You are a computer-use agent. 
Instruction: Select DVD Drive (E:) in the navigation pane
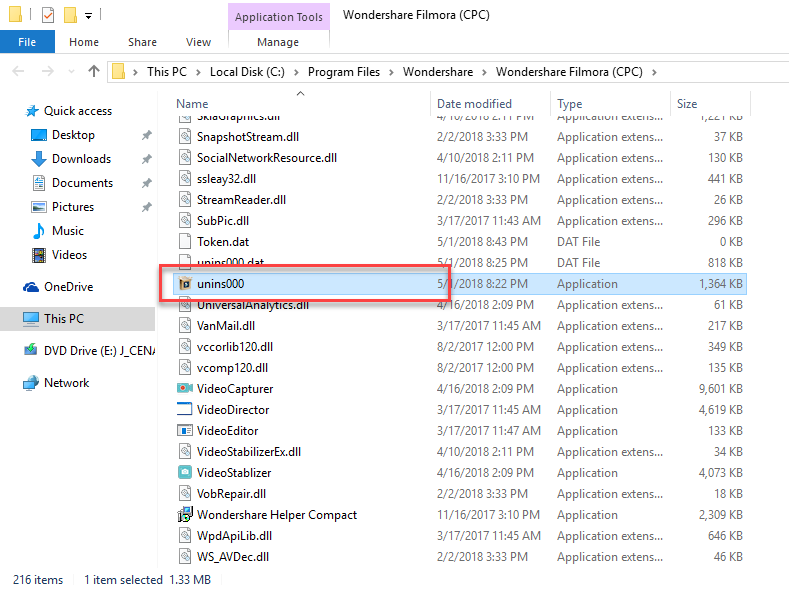(x=99, y=351)
